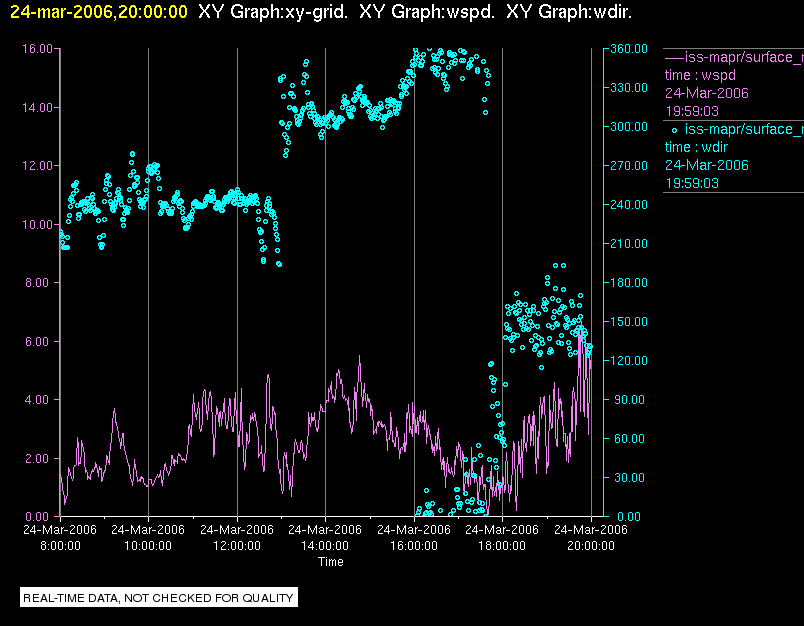Click the 18:00:00 time axis label

click(x=502, y=546)
